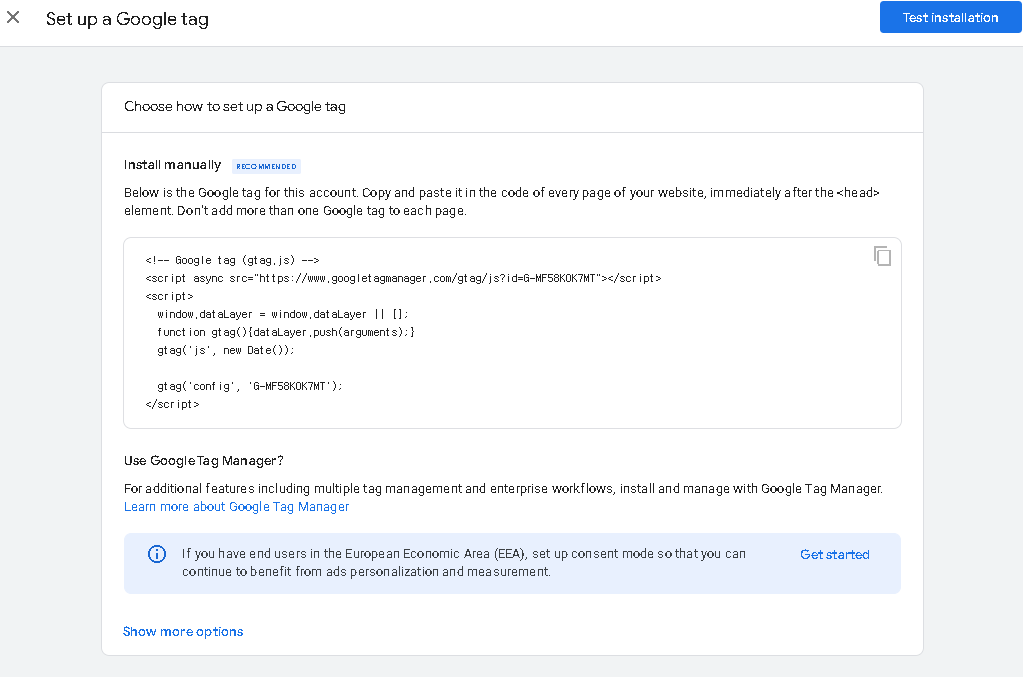Select the Choose how to set up header
Image resolution: width=1023 pixels, height=677 pixels.
235,106
